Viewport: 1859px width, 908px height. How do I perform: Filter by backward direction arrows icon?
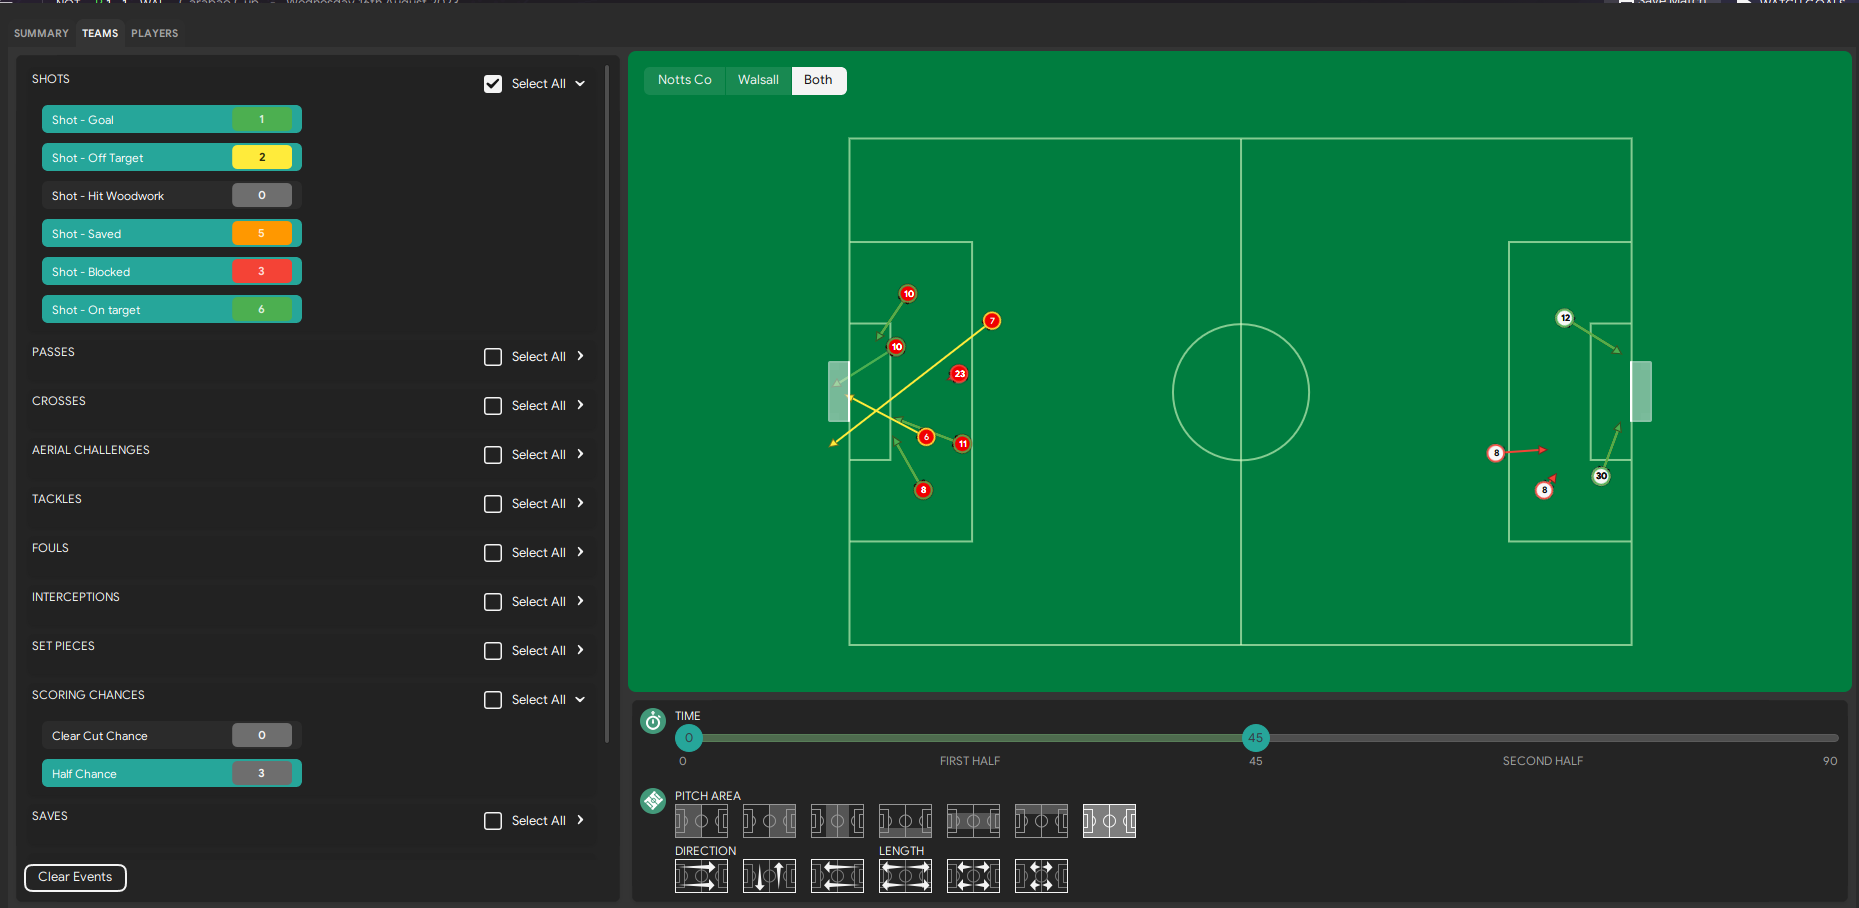[x=837, y=876]
